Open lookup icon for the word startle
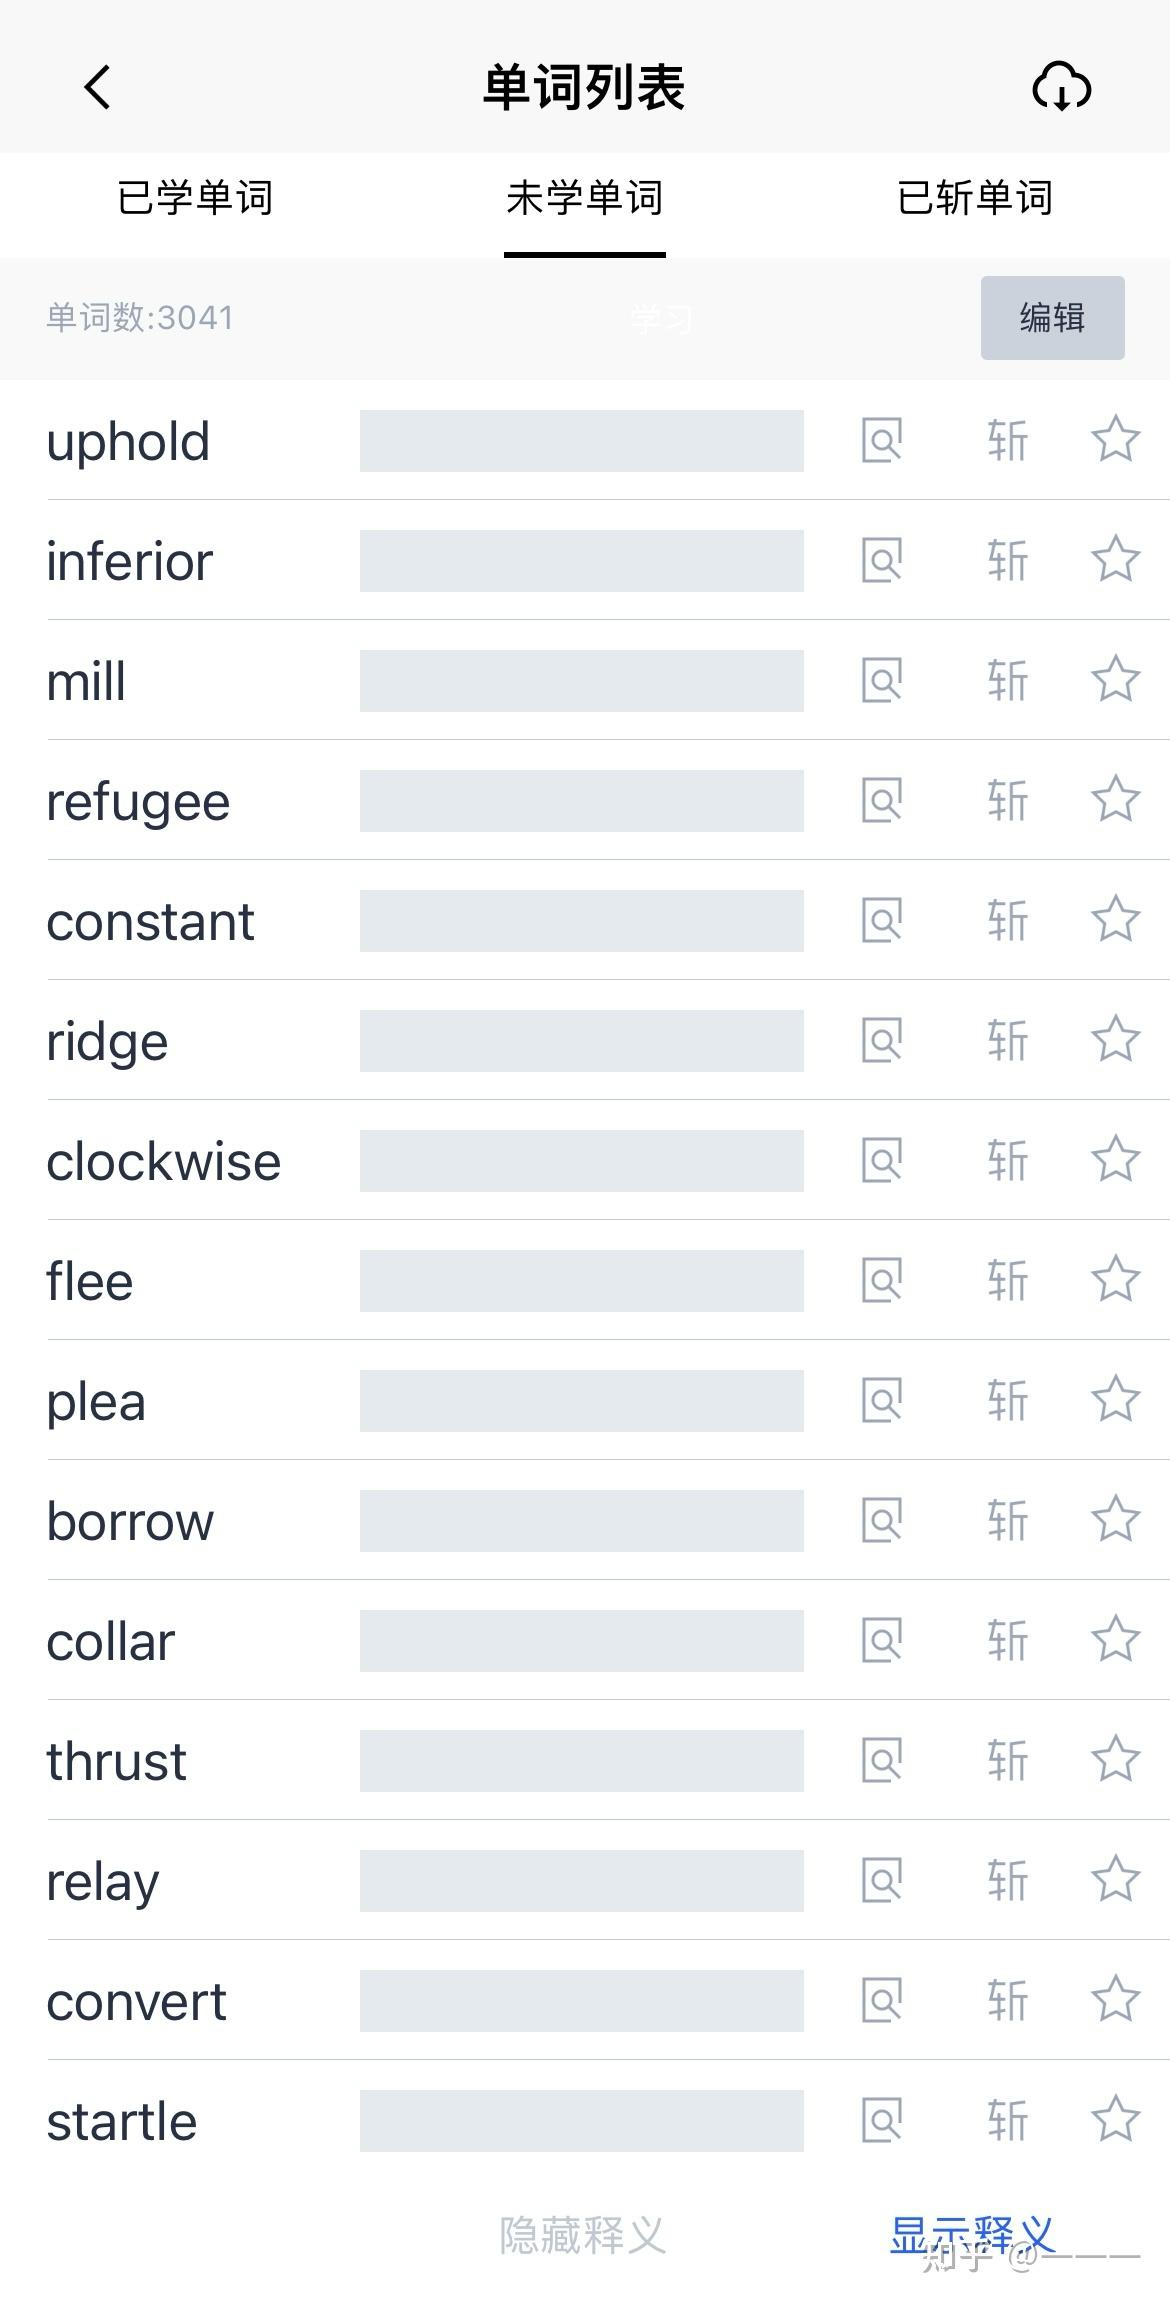Viewport: 1170px width, 2304px height. tap(882, 2120)
